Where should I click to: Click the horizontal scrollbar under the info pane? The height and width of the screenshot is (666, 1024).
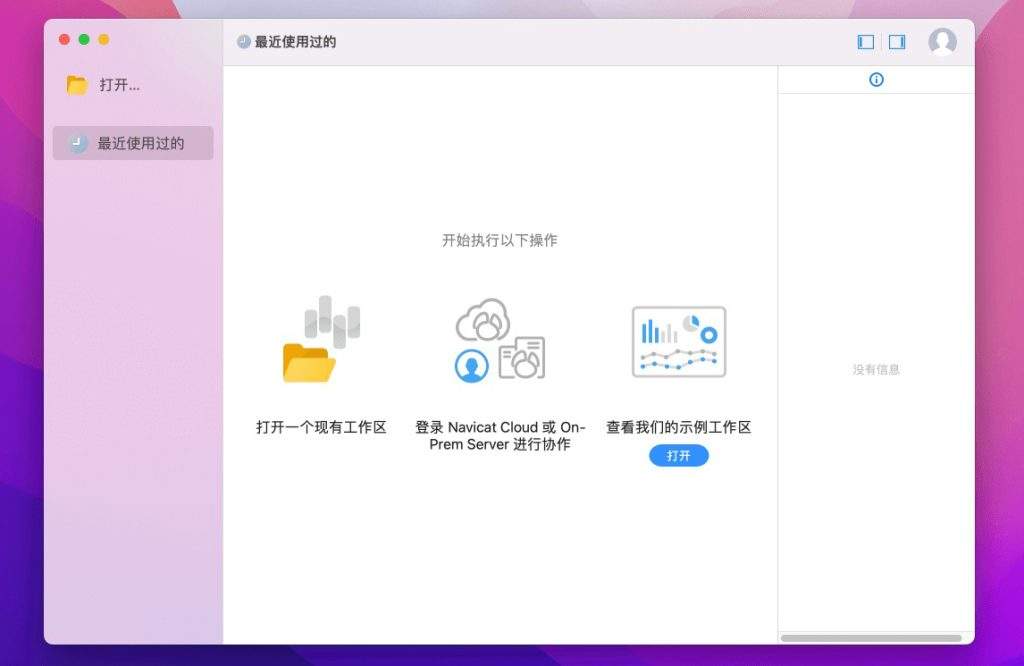point(870,638)
